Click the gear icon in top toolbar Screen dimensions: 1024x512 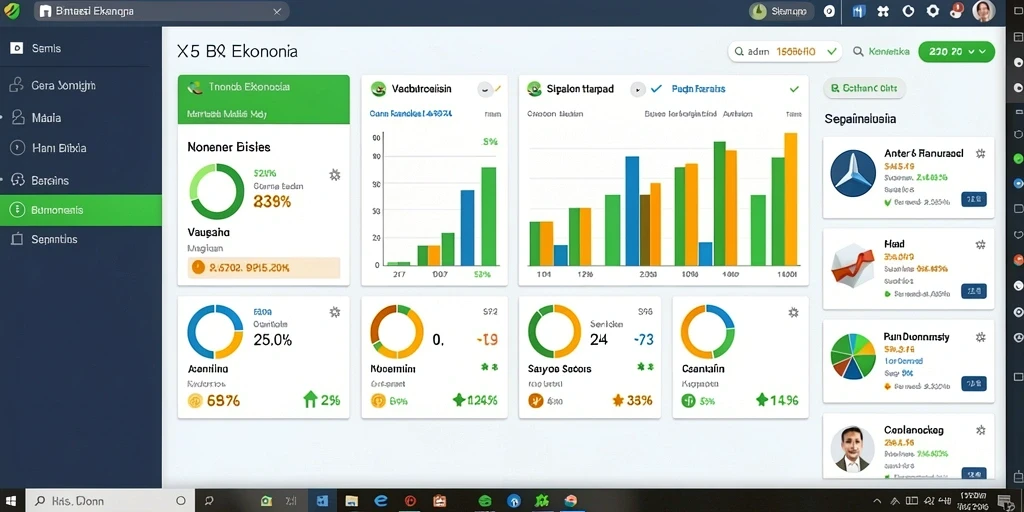[933, 11]
